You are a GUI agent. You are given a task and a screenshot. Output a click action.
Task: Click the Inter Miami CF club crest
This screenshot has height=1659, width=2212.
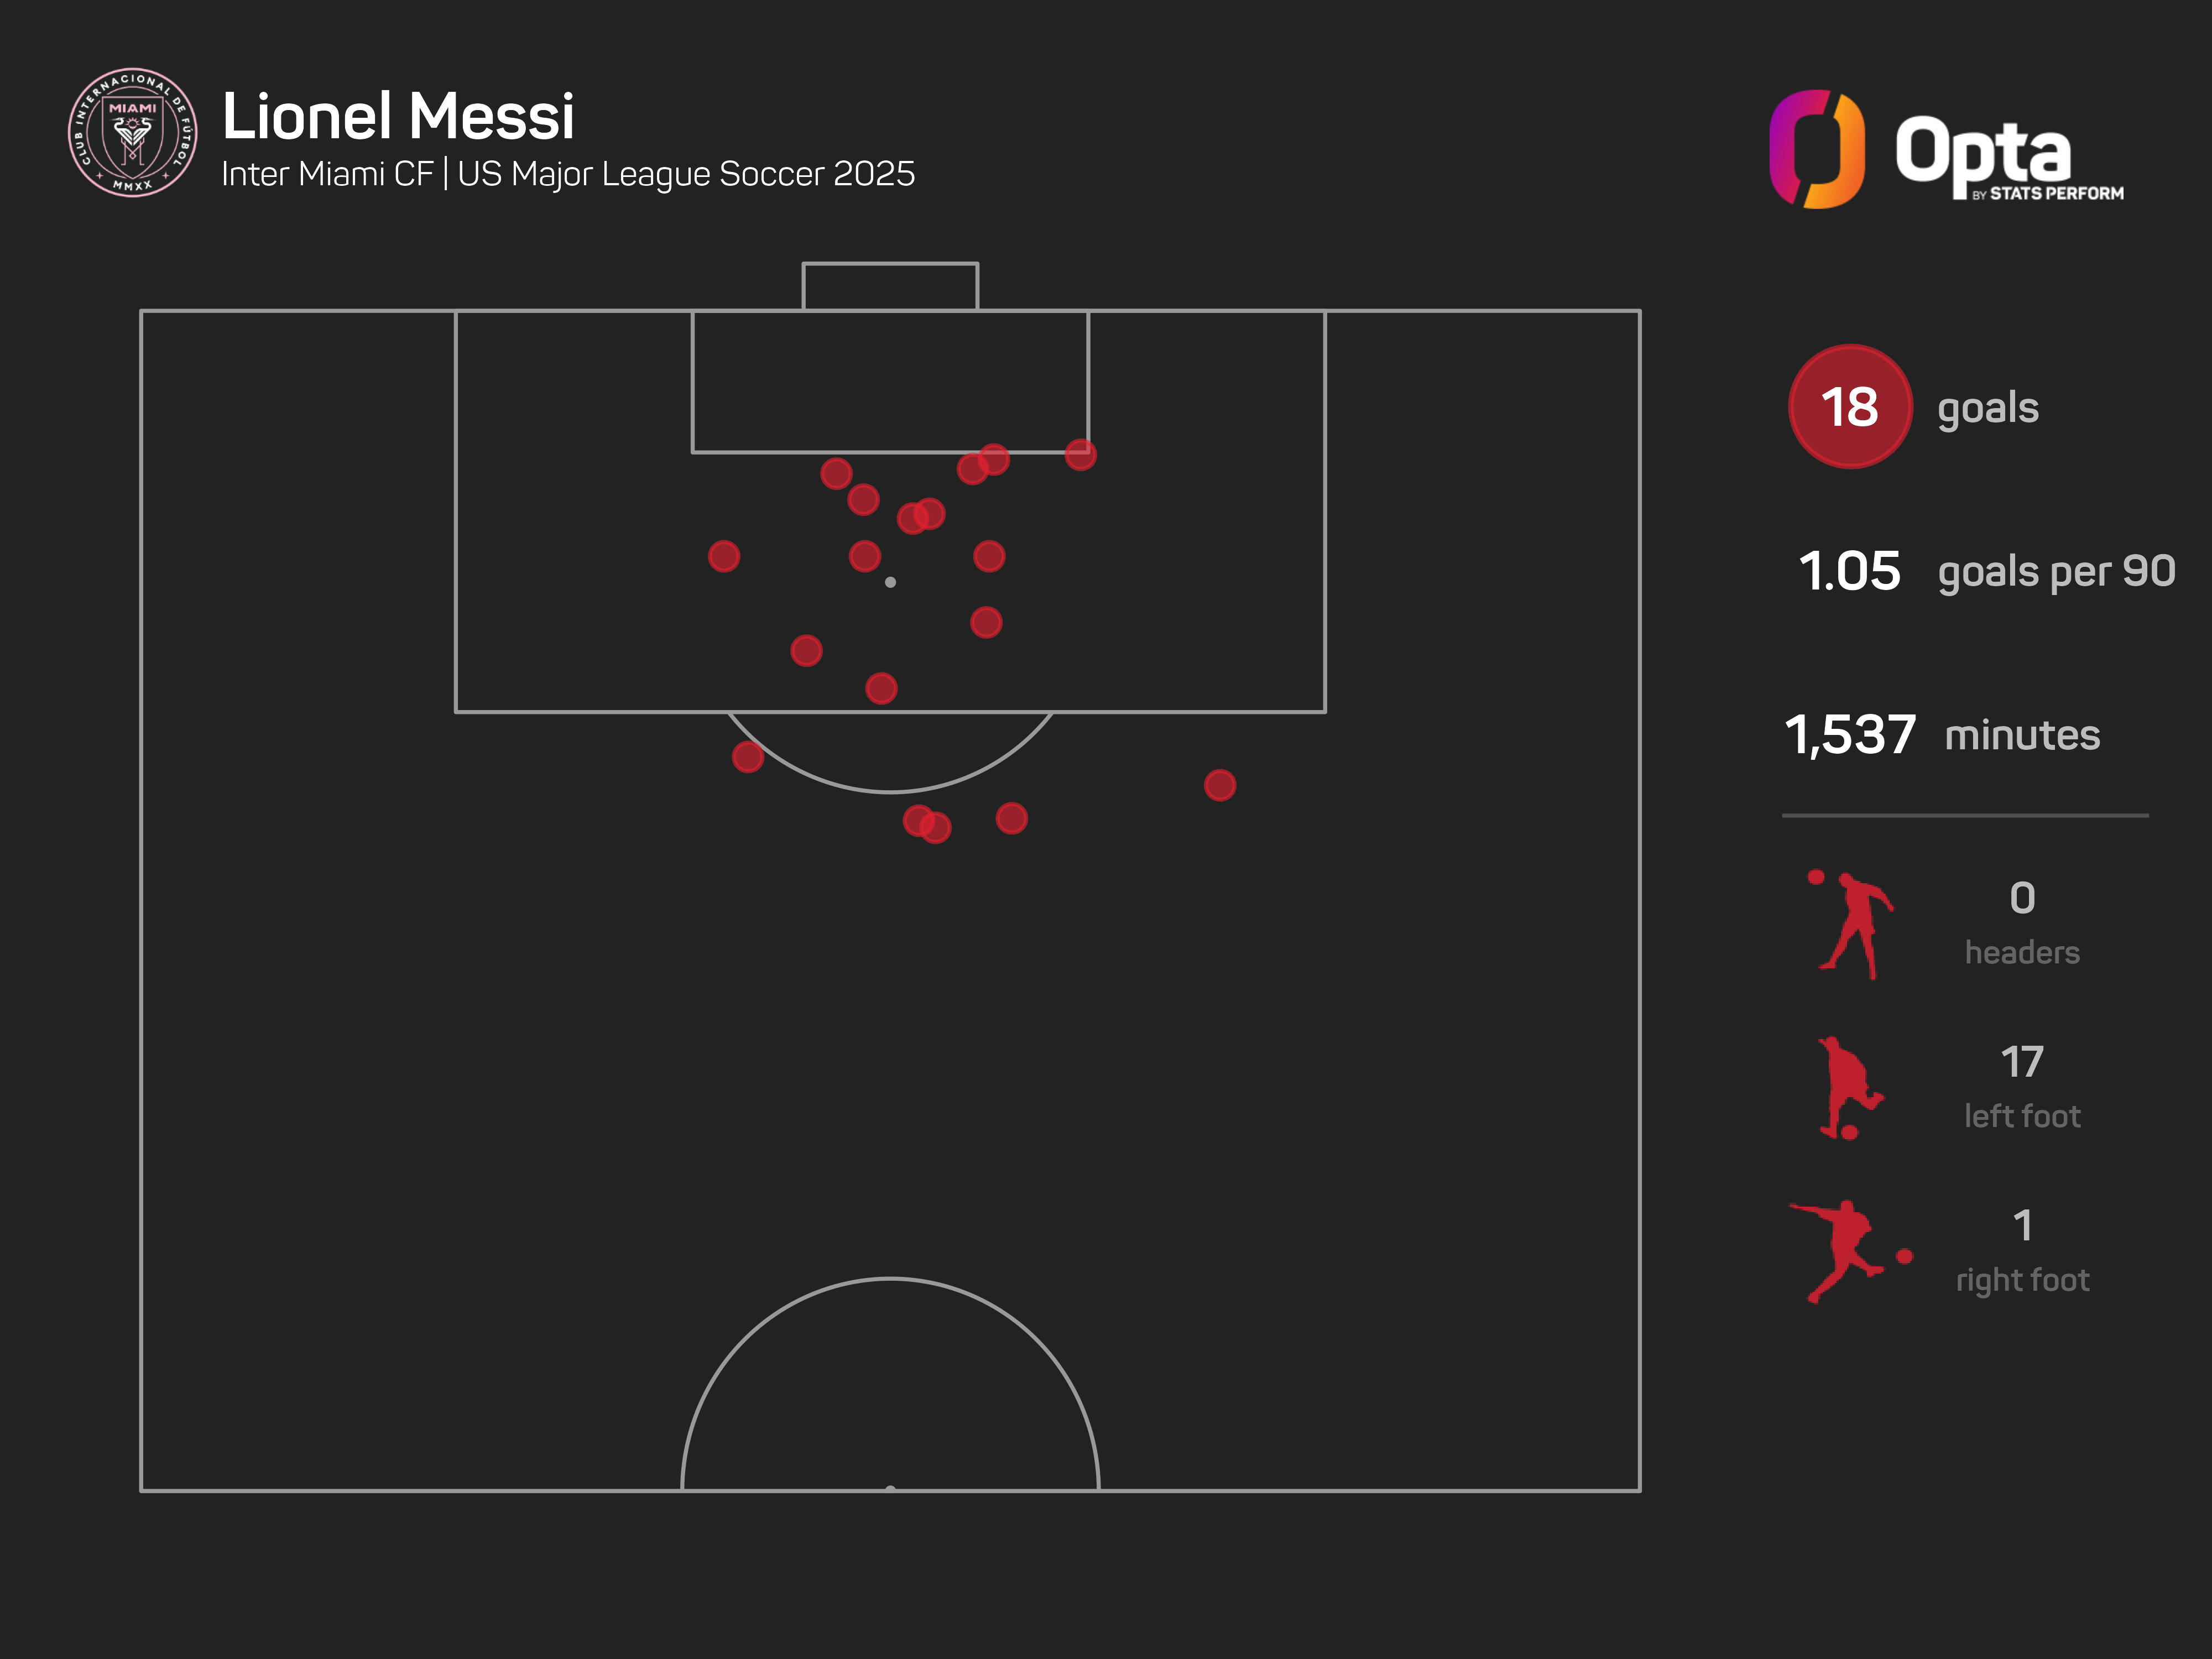click(x=132, y=132)
